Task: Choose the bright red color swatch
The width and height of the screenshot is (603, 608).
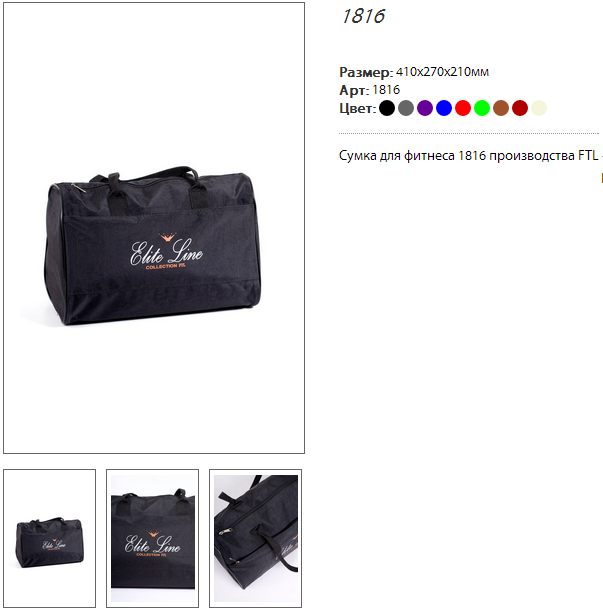Action: pos(463,108)
